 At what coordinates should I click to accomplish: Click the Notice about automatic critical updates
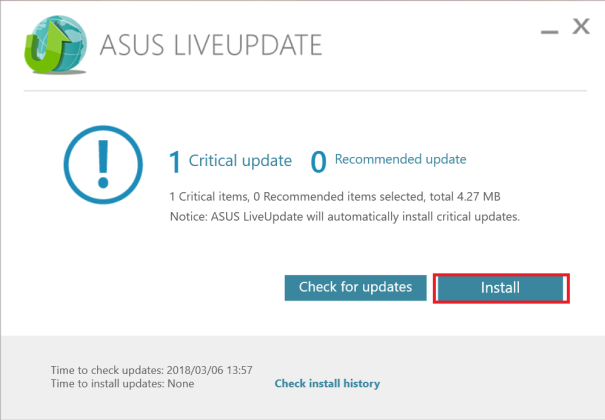coord(345,217)
